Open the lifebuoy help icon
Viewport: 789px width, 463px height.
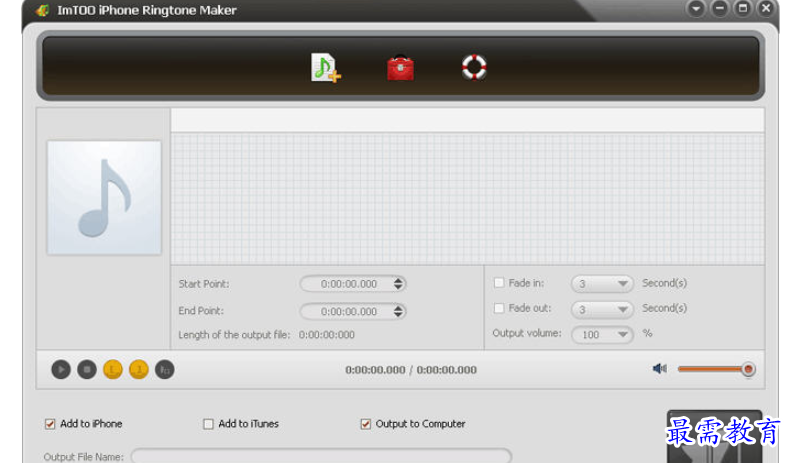coord(474,67)
